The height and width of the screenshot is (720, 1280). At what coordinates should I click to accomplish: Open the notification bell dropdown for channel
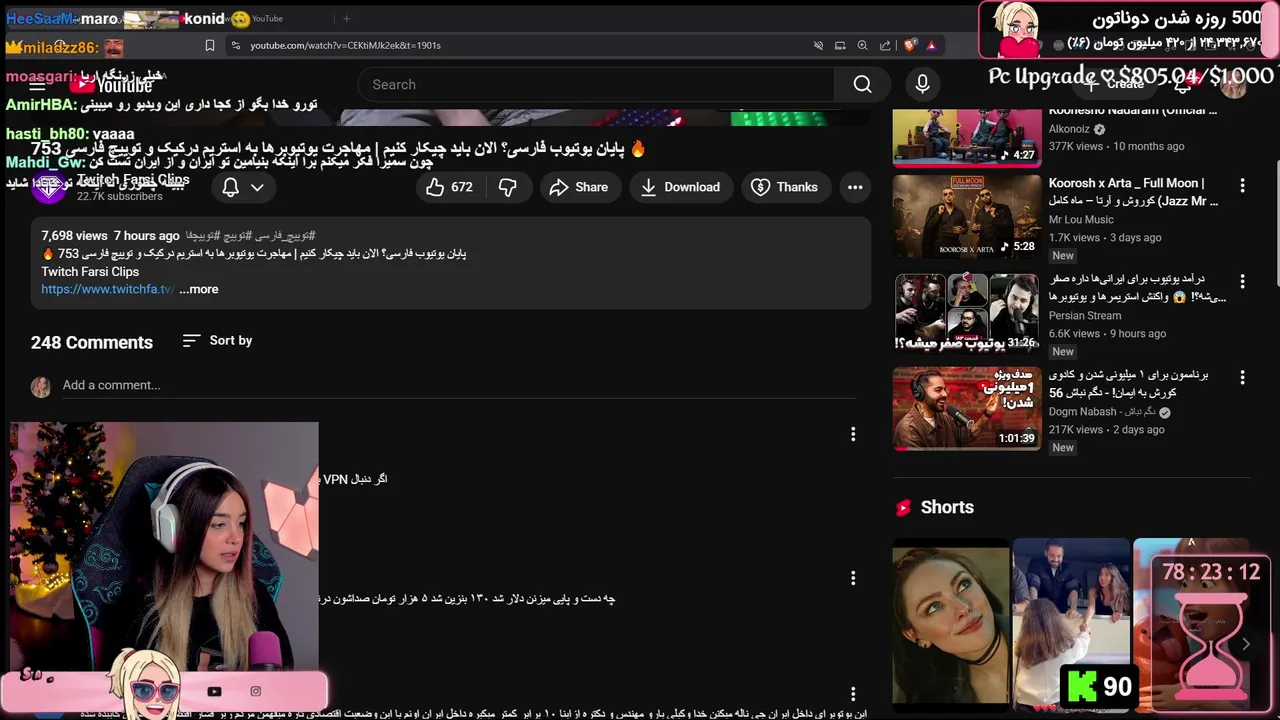pos(243,187)
